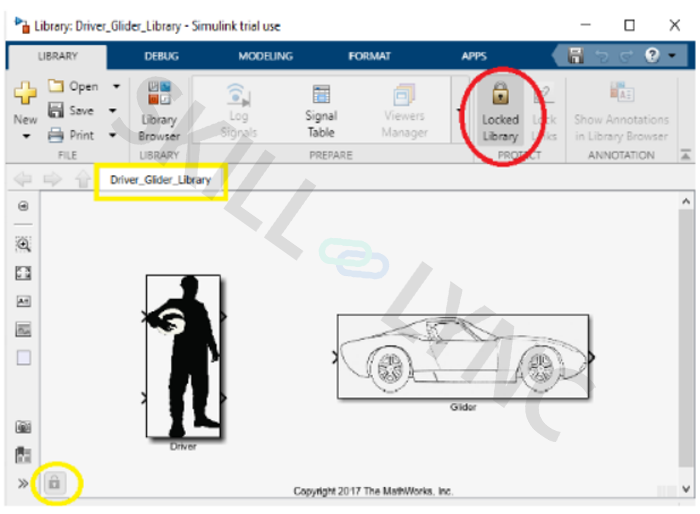Maximize the Simulink library window
This screenshot has width=700, height=514.
click(x=629, y=25)
